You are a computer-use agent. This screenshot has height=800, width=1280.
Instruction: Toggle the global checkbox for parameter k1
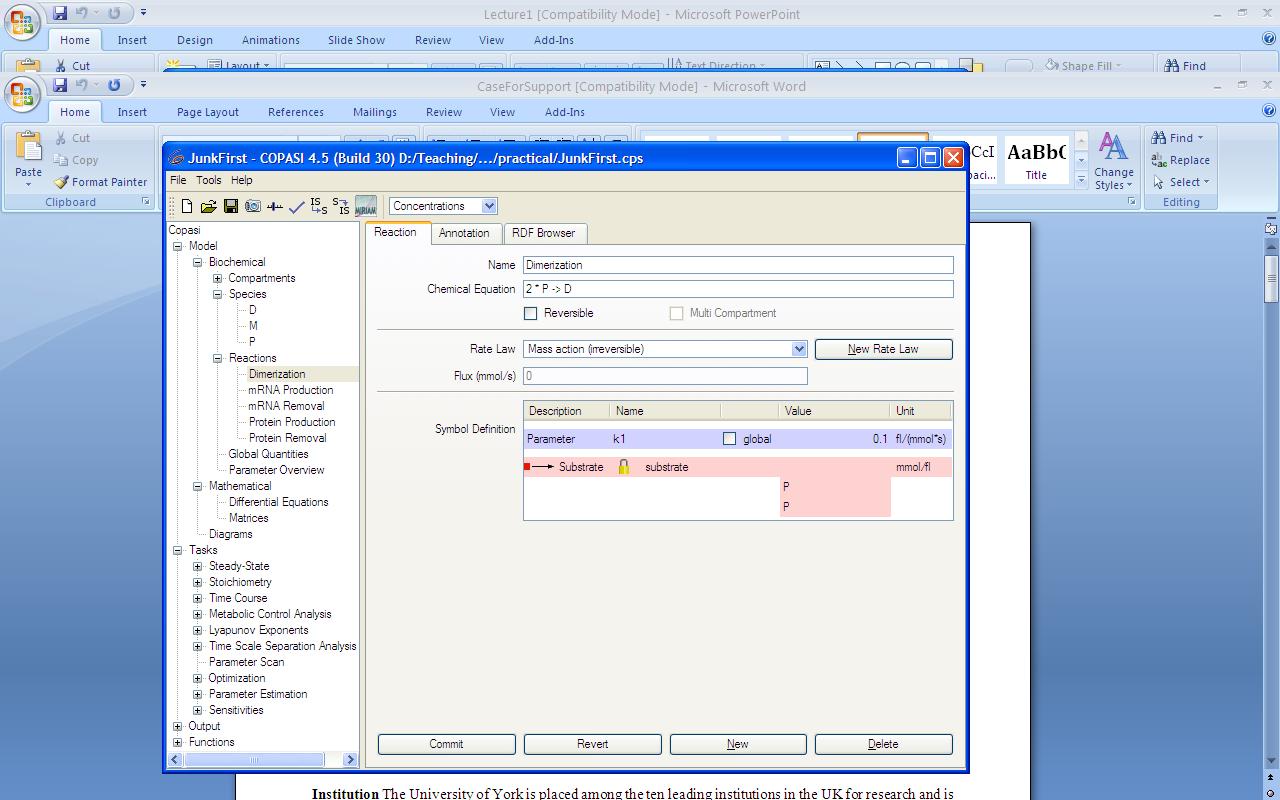[729, 439]
